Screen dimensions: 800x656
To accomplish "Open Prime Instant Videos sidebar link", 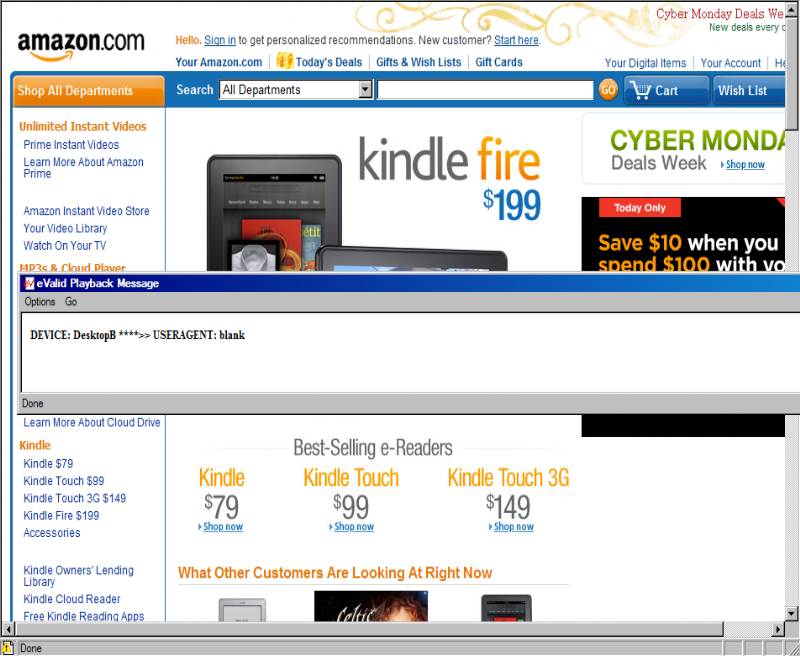I will click(x=71, y=145).
